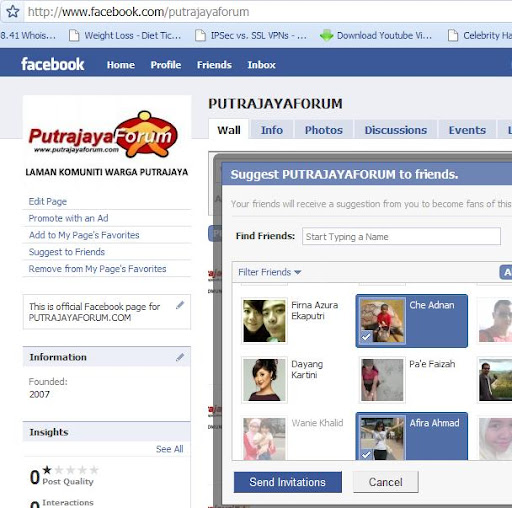Screen dimensions: 512x508
Task: Click the bookmark star icon in address bar
Action: (13, 12)
